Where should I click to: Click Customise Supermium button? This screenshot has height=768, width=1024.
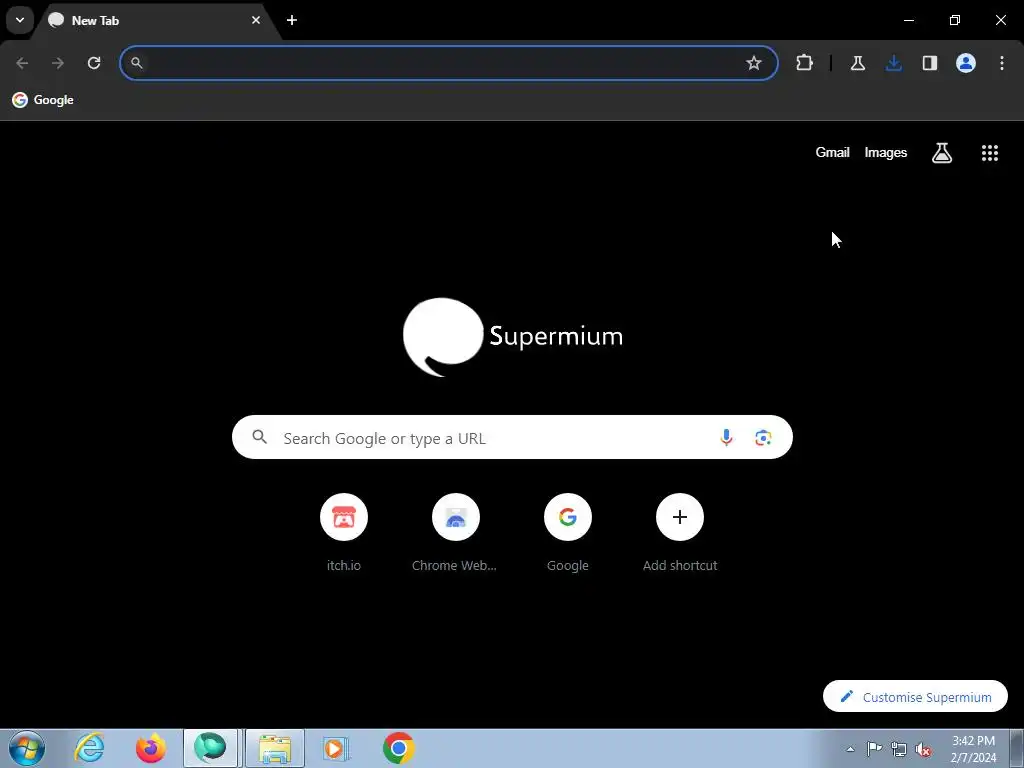click(x=915, y=697)
